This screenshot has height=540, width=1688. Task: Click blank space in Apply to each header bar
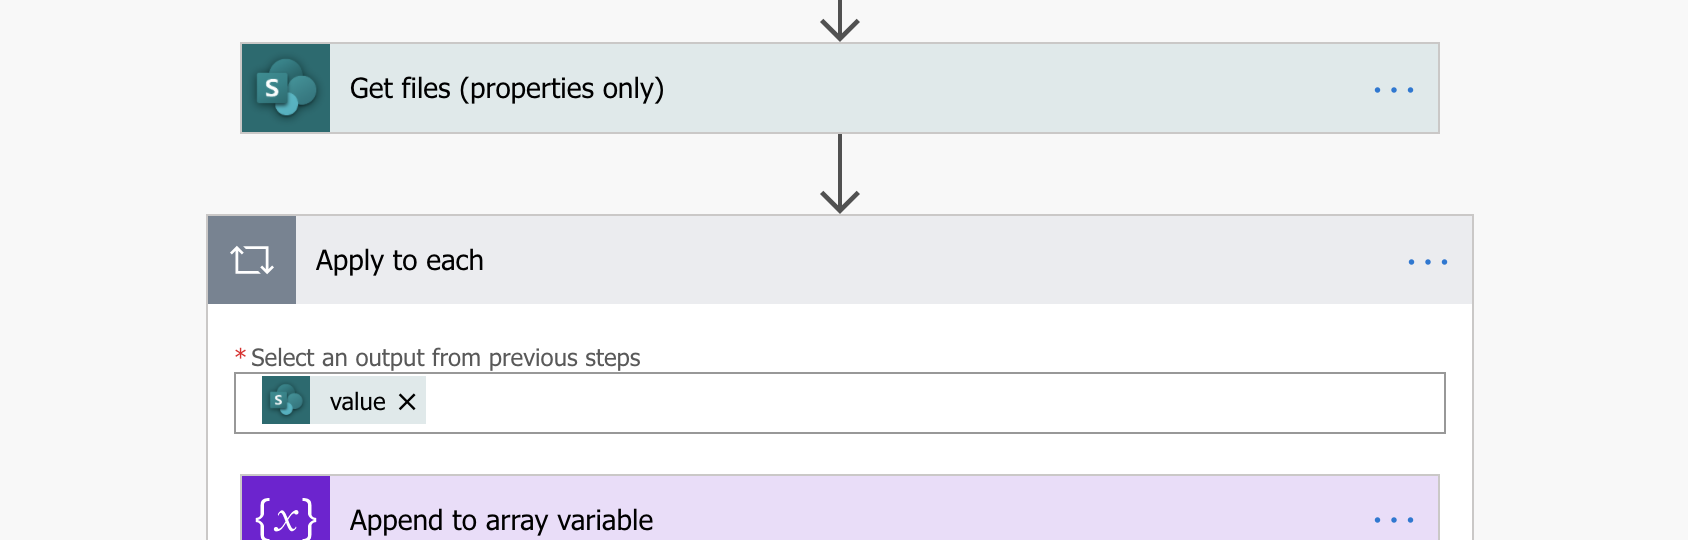[940, 260]
